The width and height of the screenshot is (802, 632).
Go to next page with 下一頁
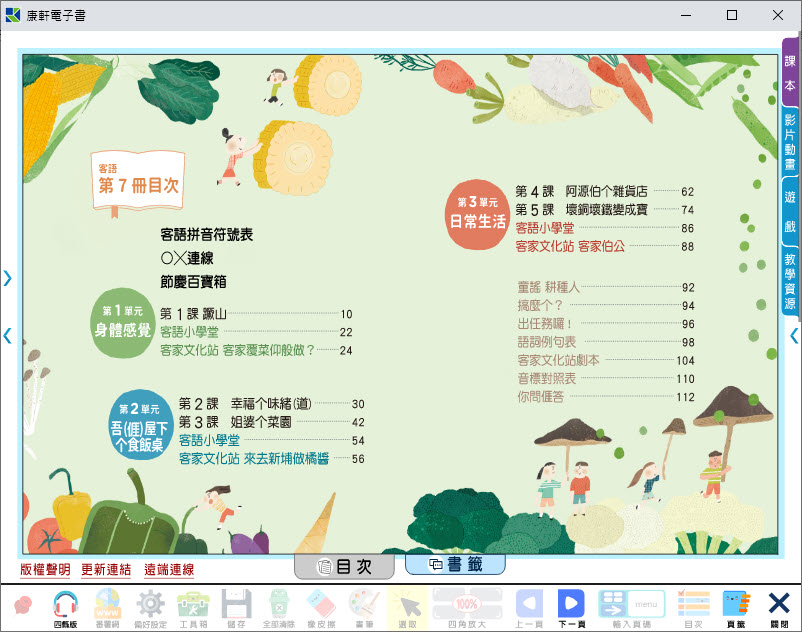[571, 607]
